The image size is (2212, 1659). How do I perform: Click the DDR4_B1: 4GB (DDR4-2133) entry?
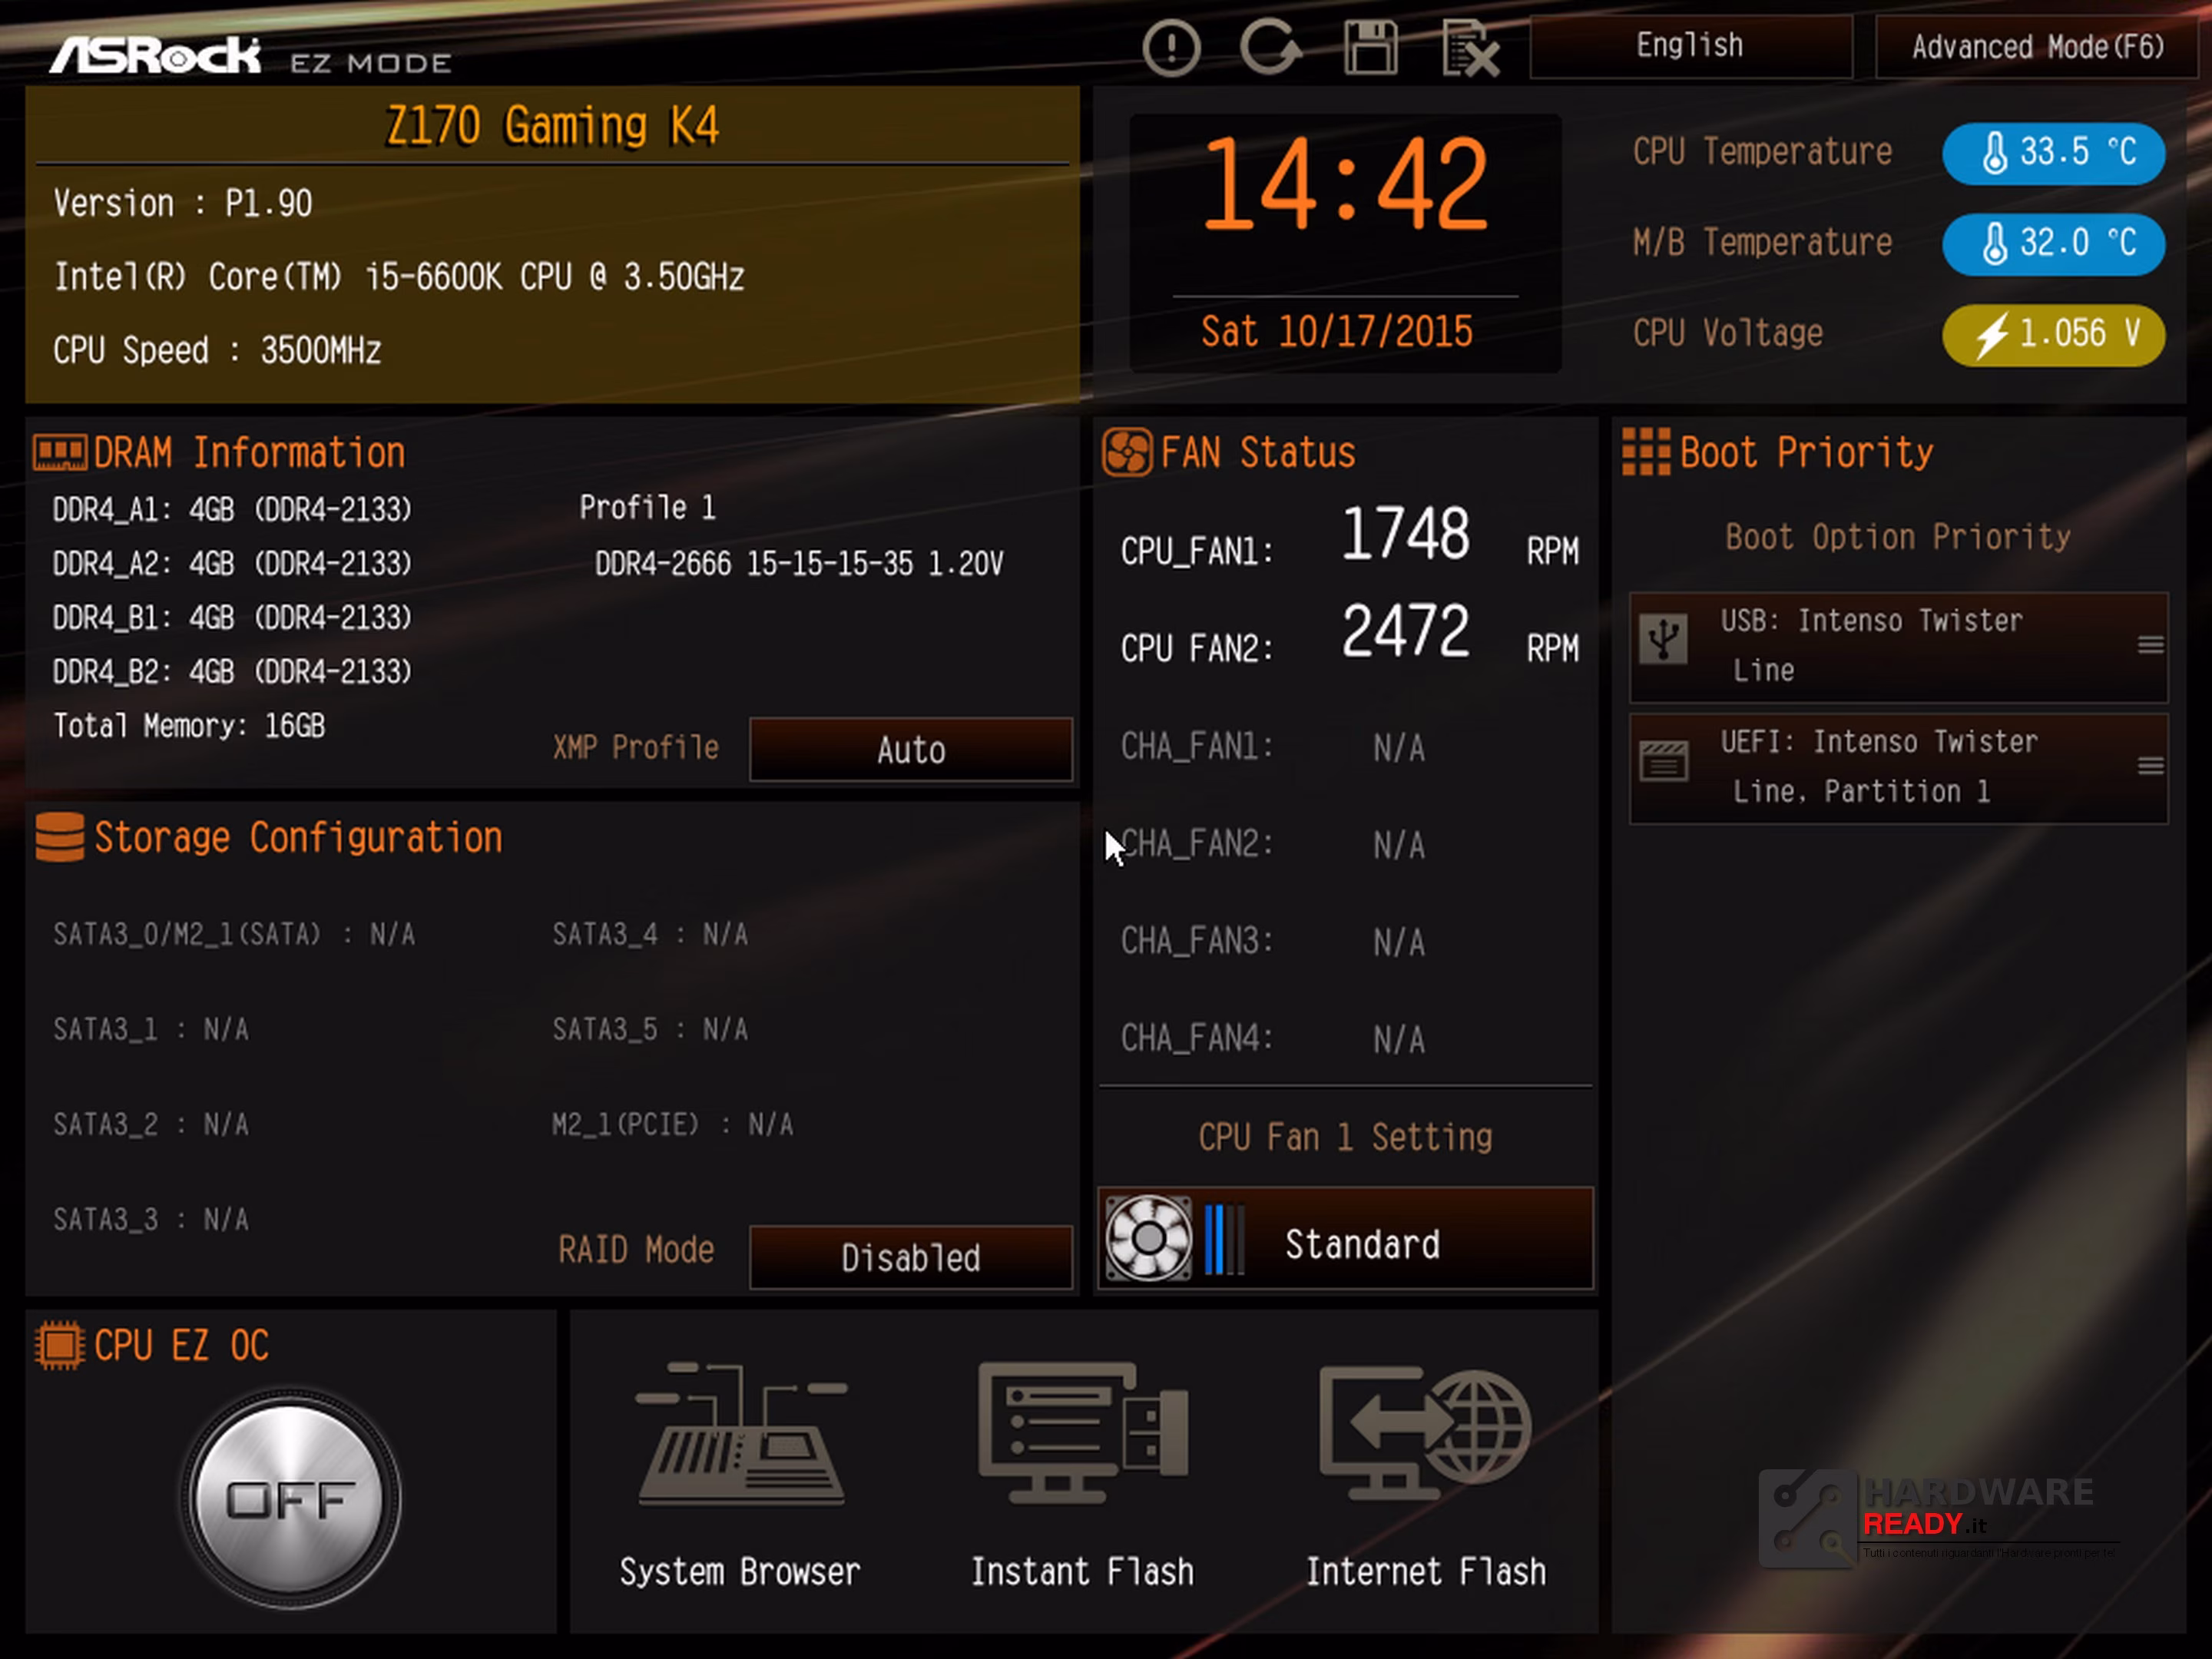[x=232, y=618]
